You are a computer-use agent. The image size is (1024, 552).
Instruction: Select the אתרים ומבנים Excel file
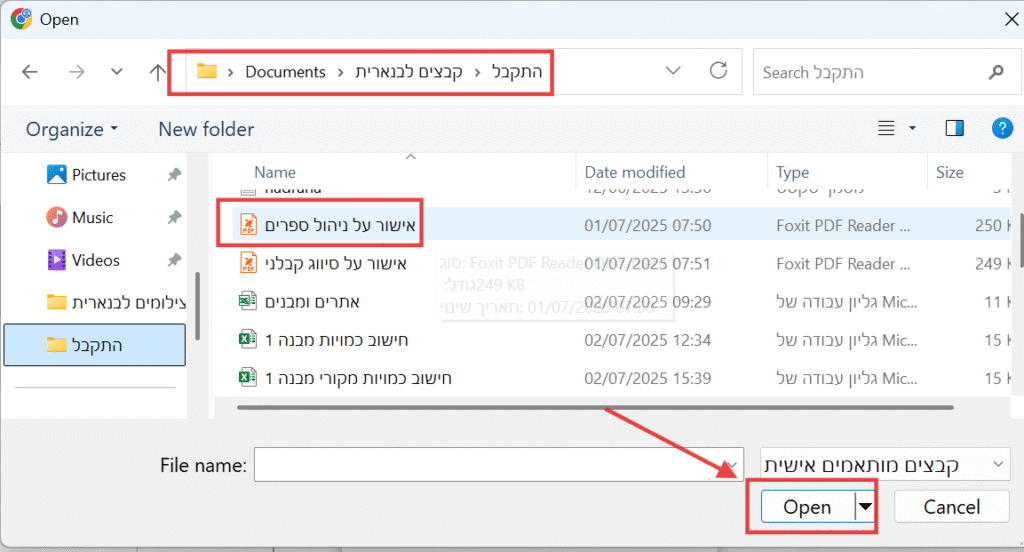(x=312, y=302)
